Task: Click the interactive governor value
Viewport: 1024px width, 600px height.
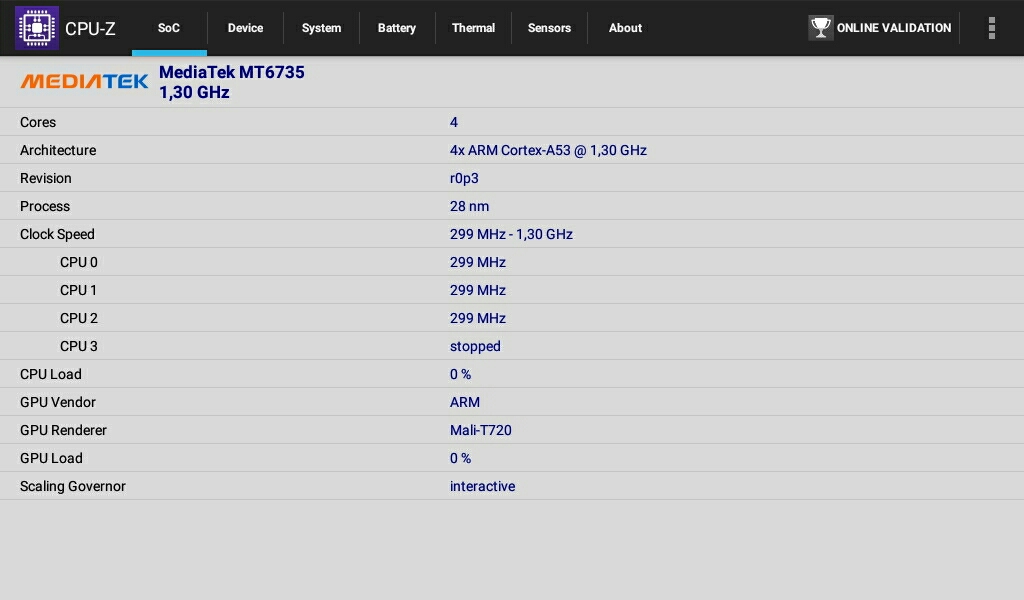Action: point(482,486)
